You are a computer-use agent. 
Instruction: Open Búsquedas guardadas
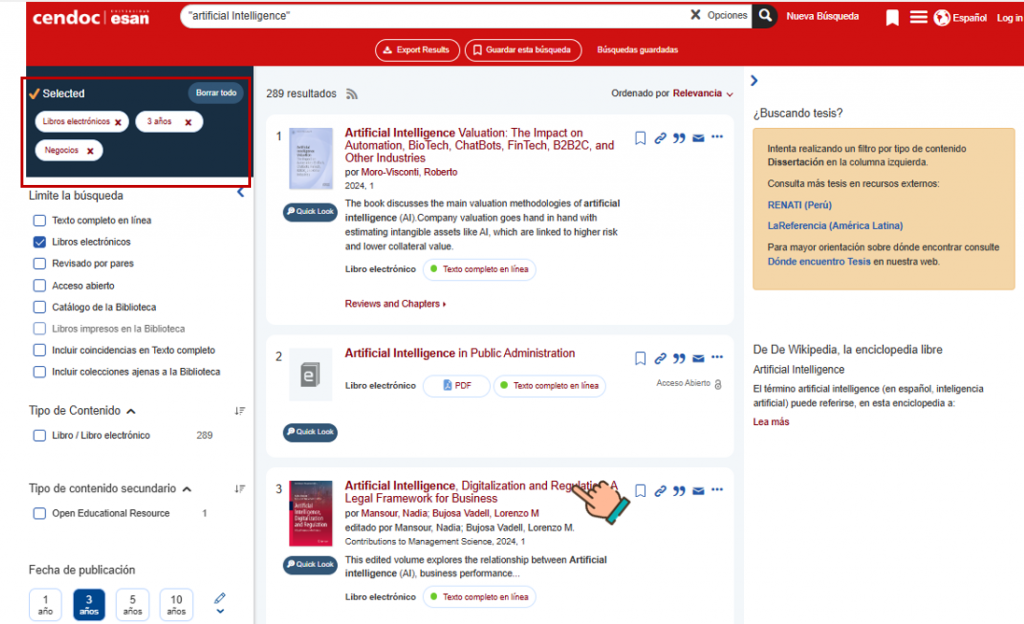637,50
